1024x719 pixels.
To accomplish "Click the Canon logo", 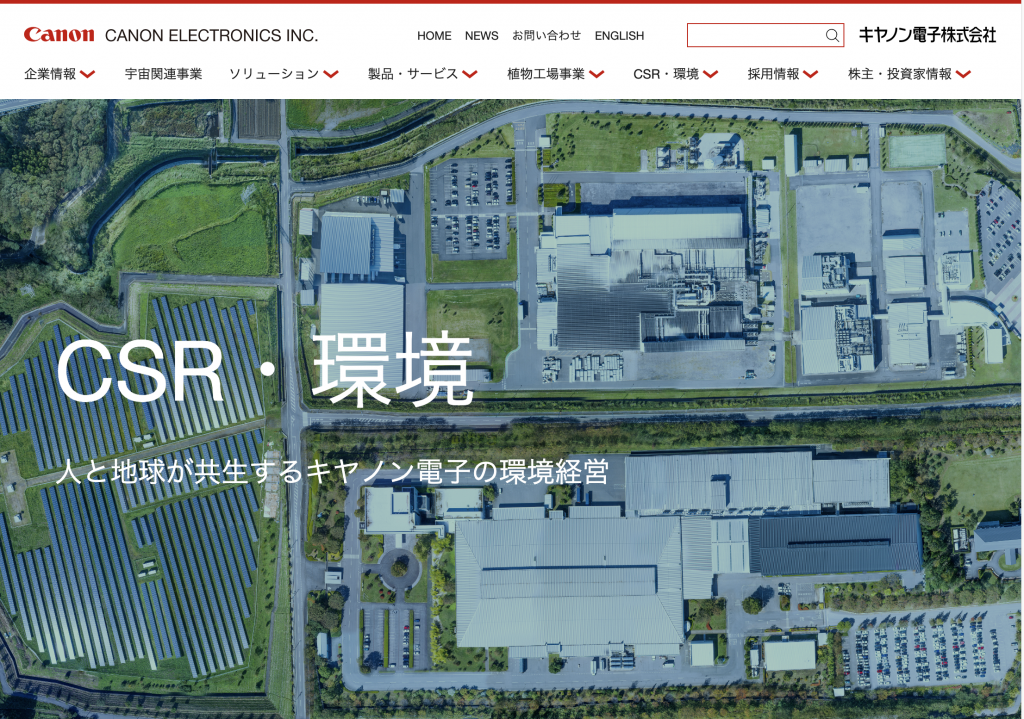I will point(59,35).
